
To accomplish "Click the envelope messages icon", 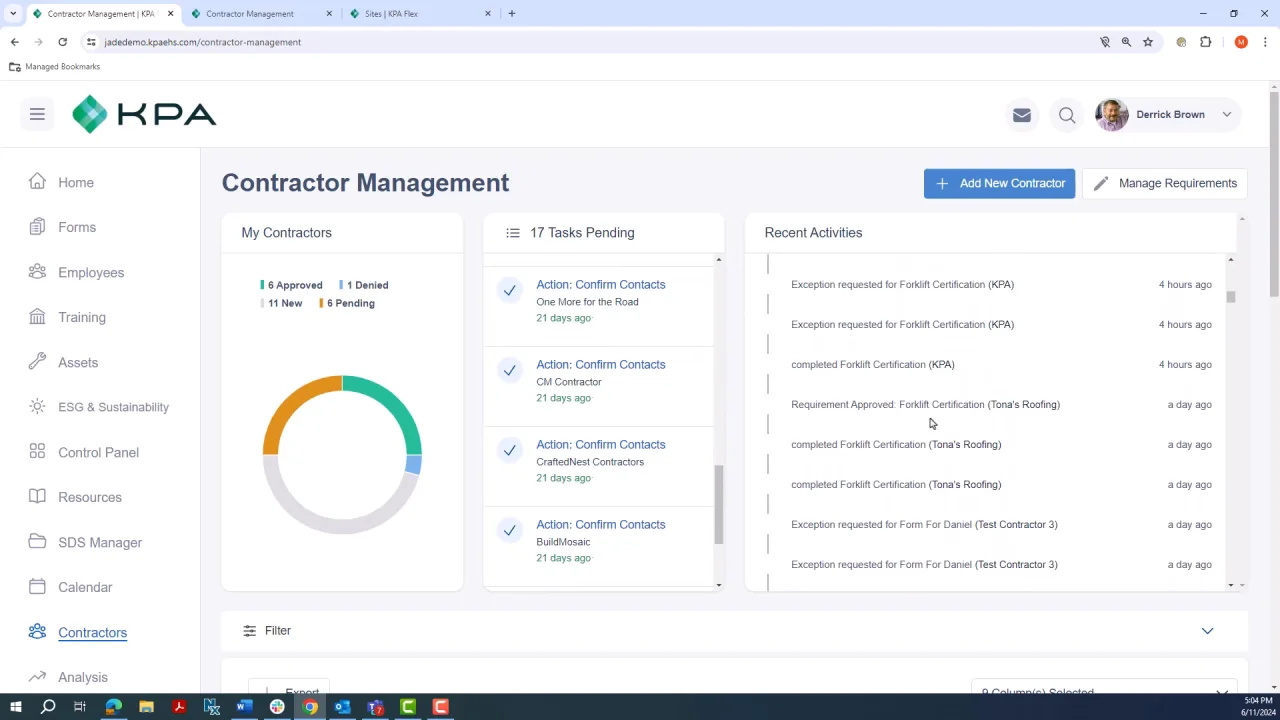I will pyautogui.click(x=1021, y=115).
